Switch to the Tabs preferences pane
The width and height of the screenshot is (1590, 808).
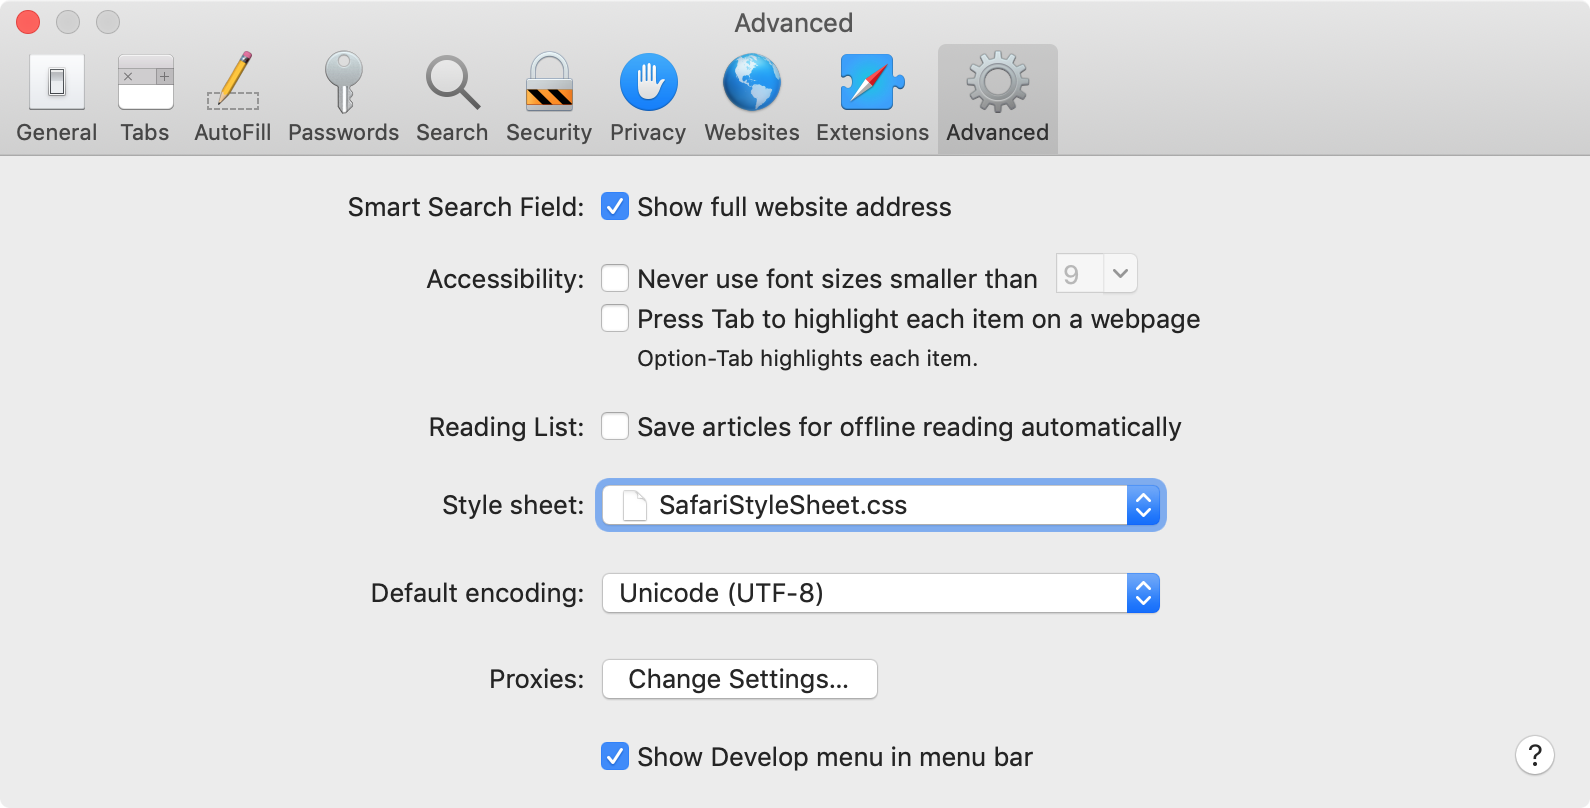click(x=145, y=98)
